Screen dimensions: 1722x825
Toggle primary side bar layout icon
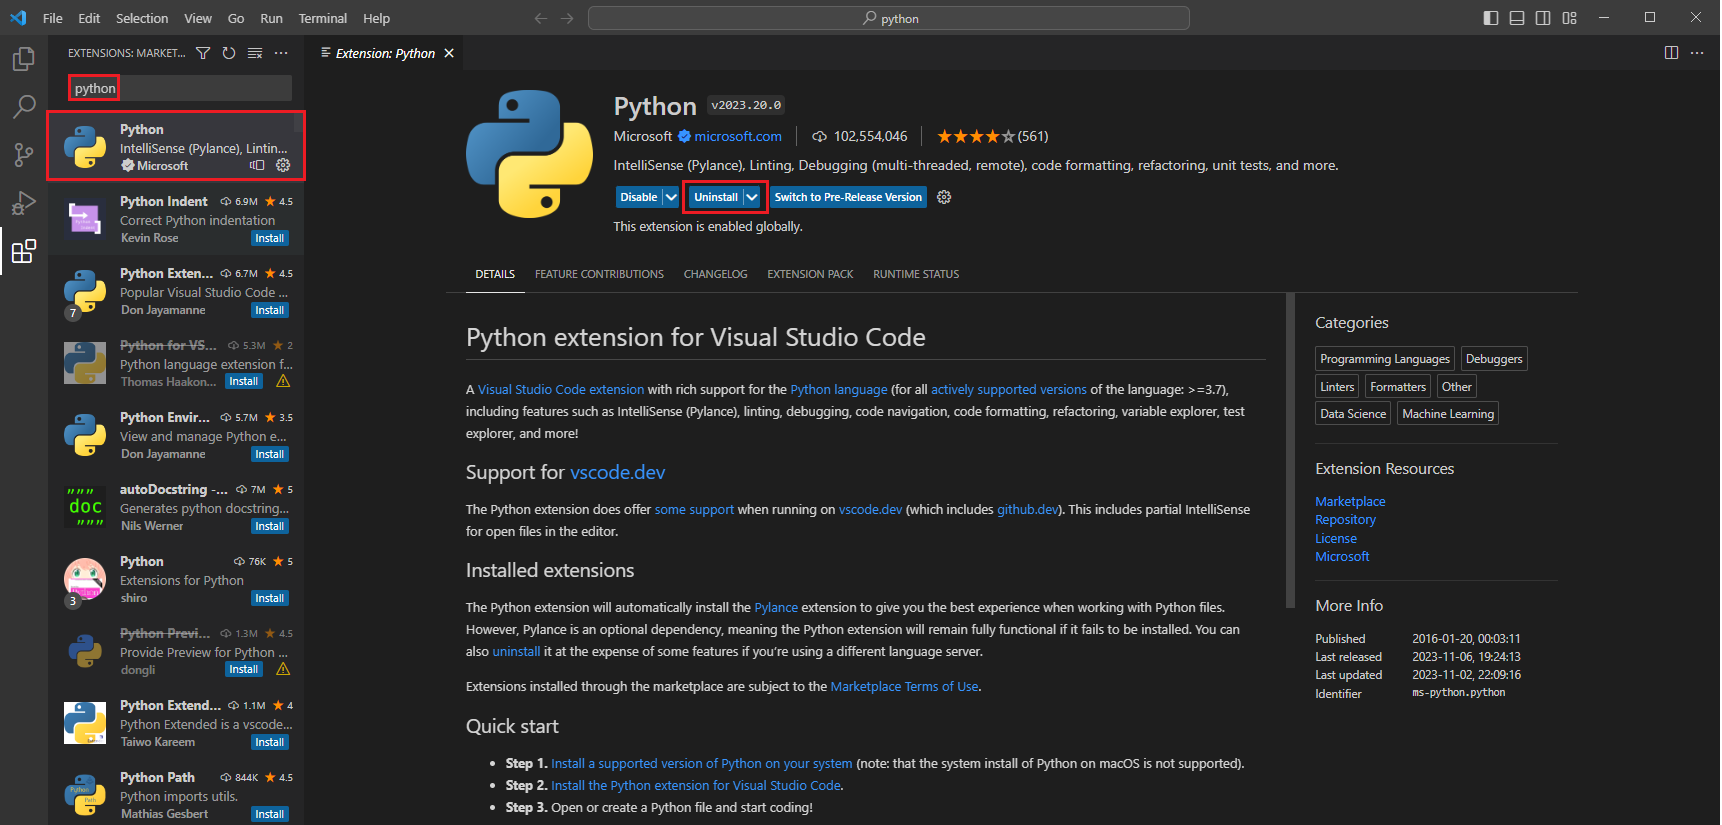(x=1491, y=18)
